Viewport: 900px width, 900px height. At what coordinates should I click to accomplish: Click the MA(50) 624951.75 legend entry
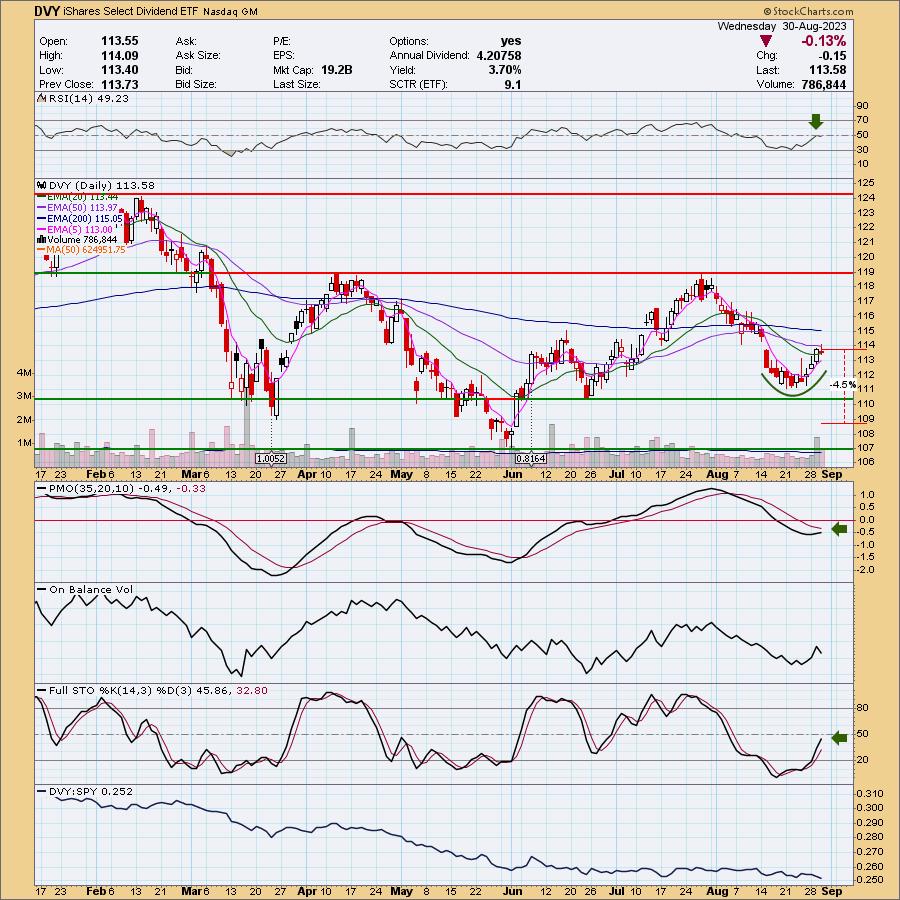(86, 250)
